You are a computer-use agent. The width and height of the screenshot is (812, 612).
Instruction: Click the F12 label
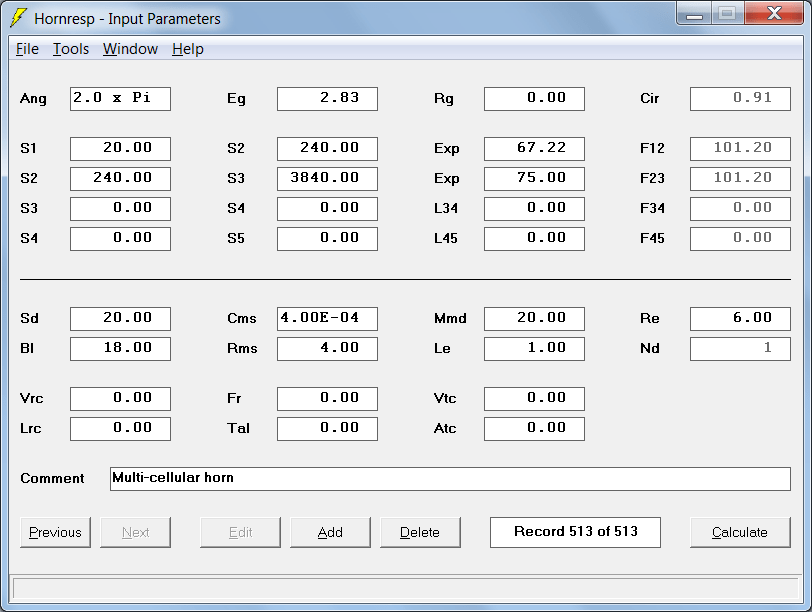tap(652, 149)
